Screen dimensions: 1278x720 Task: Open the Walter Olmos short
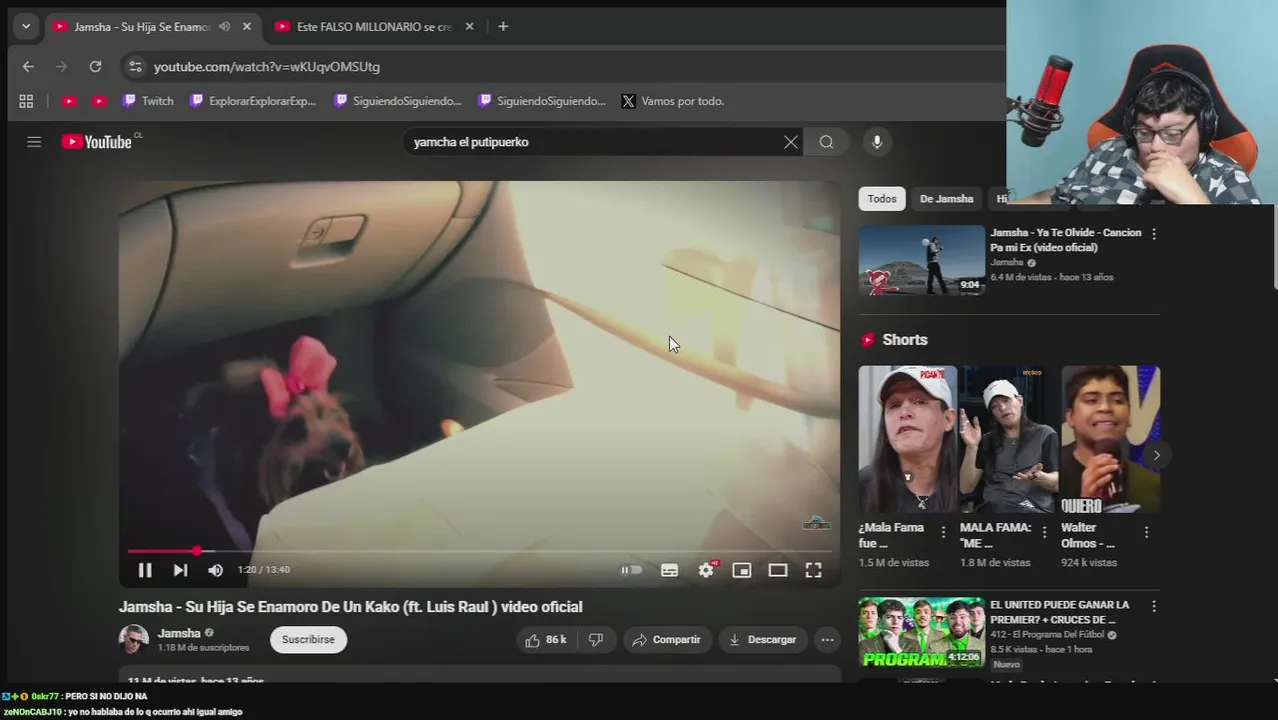(x=1110, y=439)
